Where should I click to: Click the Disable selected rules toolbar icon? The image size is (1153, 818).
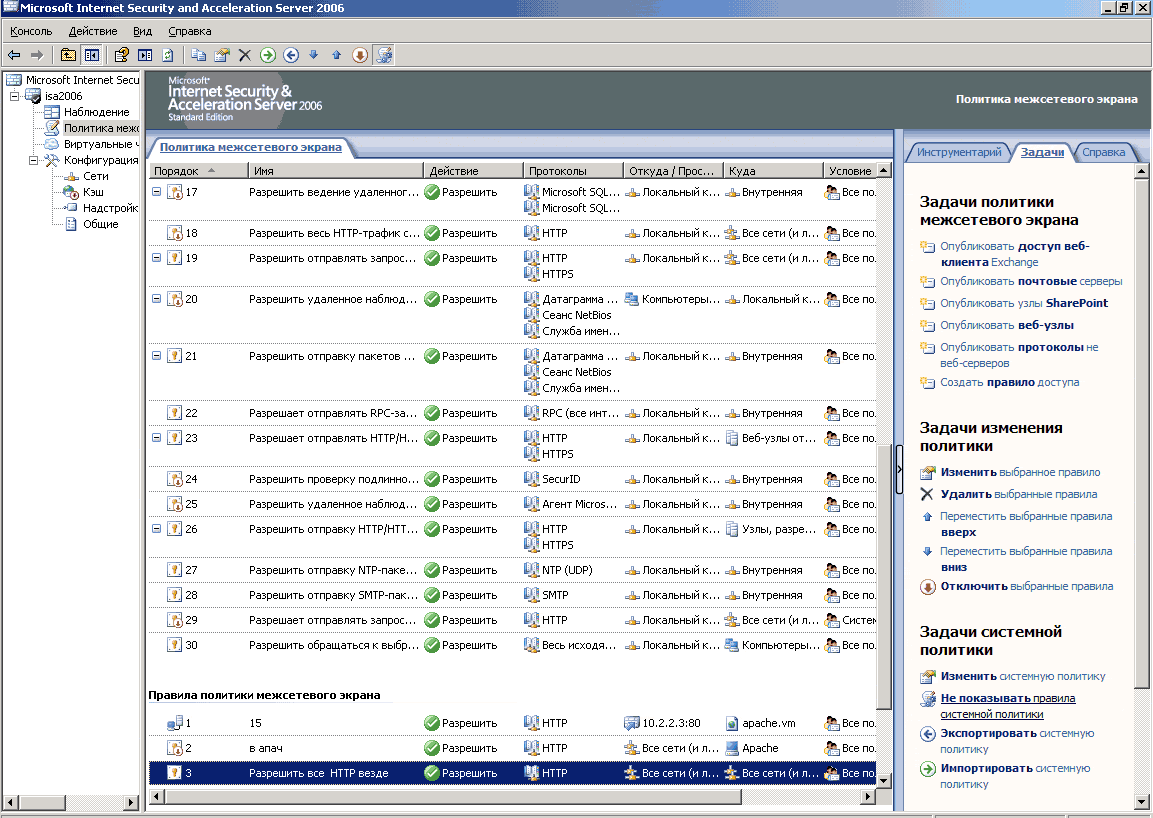click(x=360, y=55)
